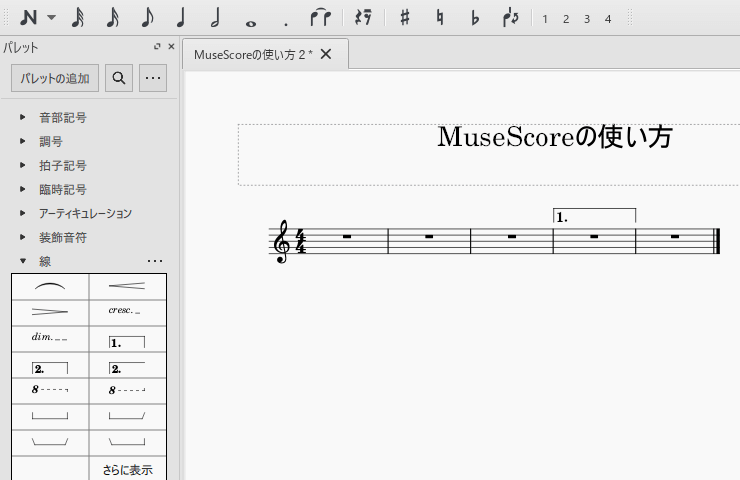Select the score title MuseScoreの使い方
The image size is (740, 480).
click(x=555, y=137)
